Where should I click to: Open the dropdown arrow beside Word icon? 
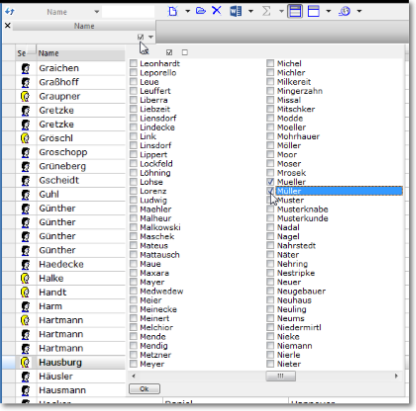(251, 11)
